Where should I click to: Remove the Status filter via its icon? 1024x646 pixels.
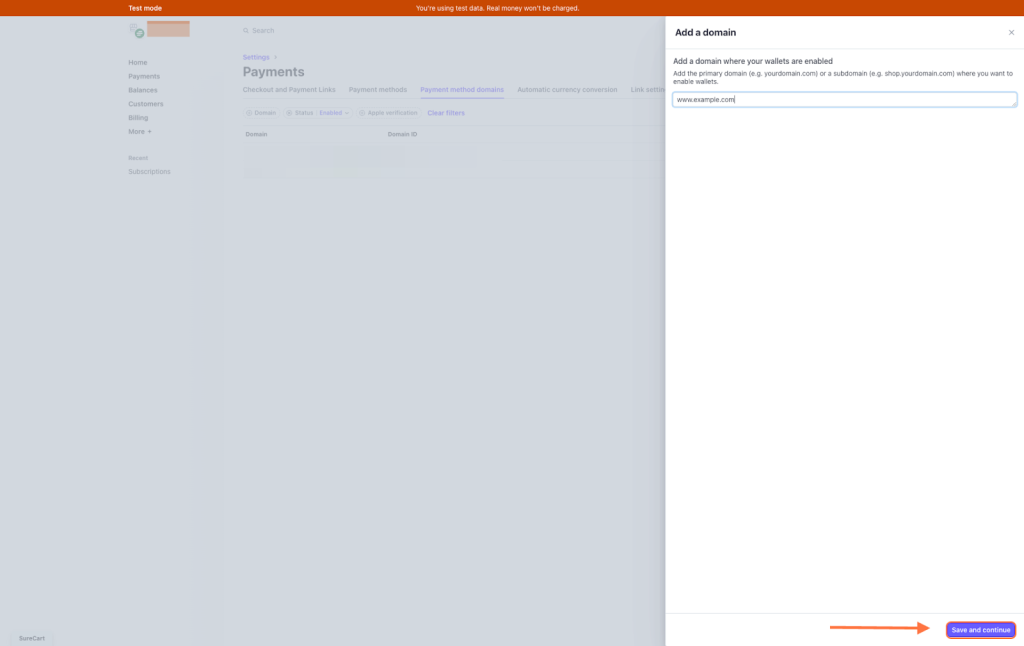(289, 113)
